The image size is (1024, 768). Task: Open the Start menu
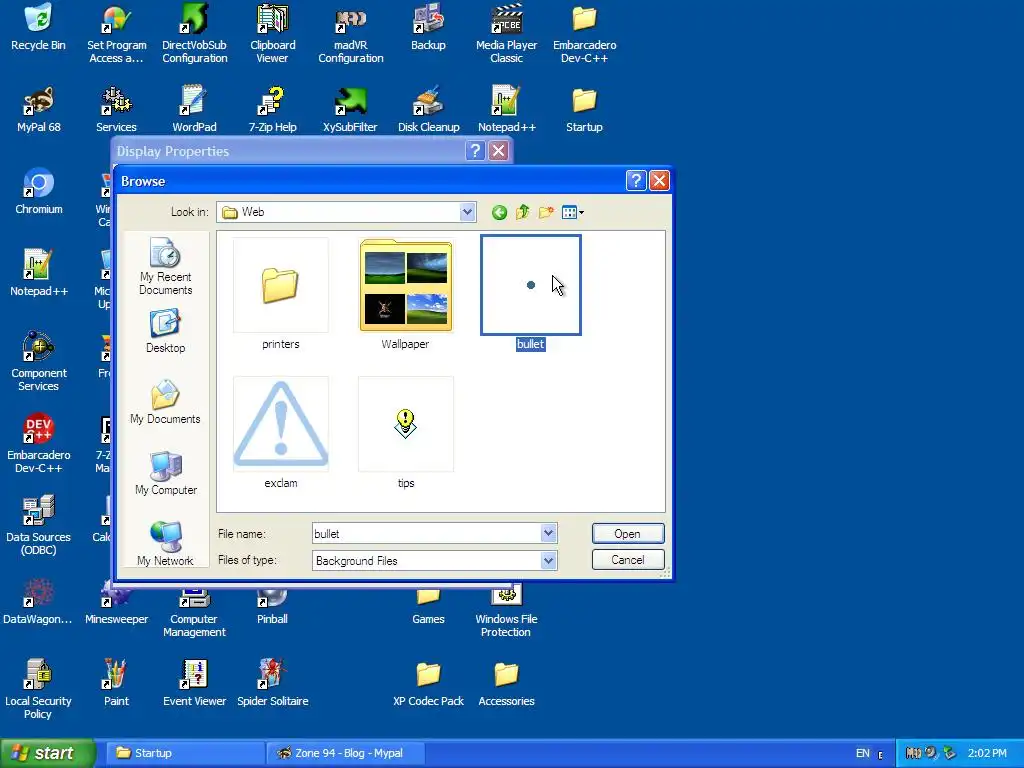(x=47, y=753)
